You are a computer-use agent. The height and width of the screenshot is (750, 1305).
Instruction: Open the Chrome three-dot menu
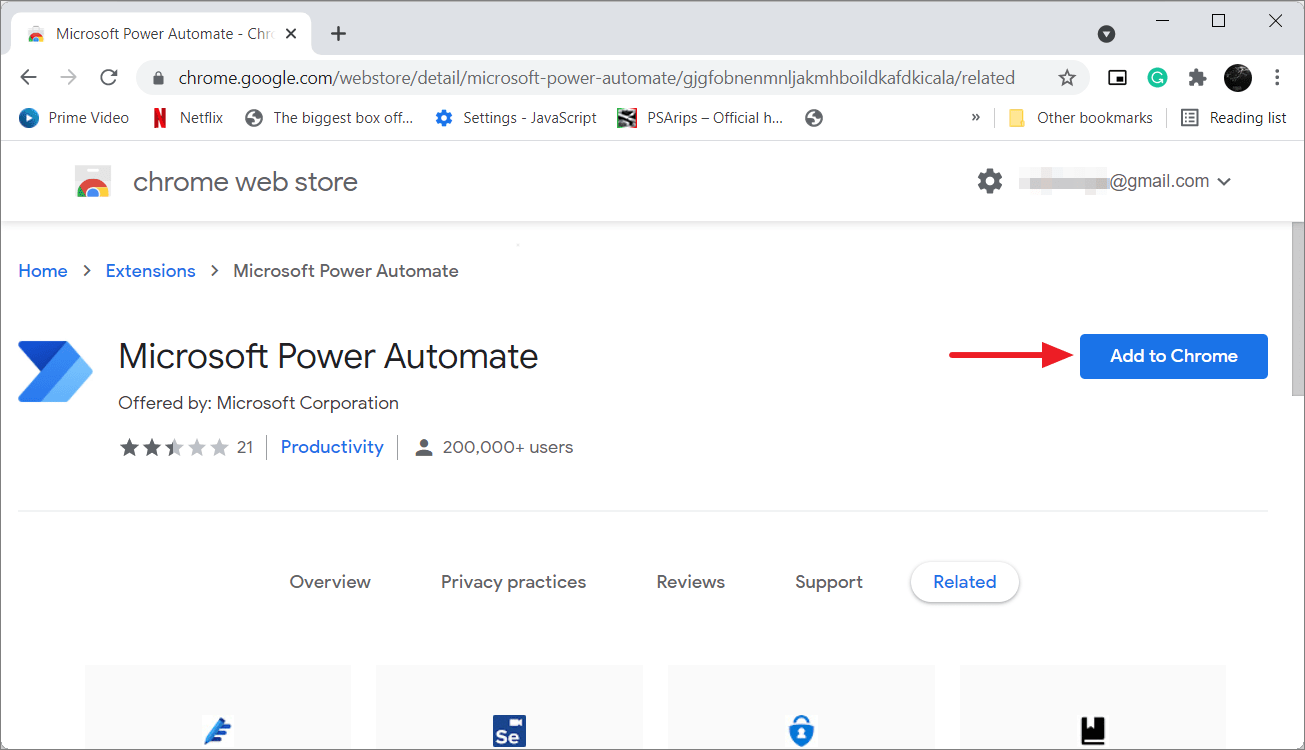click(x=1277, y=77)
